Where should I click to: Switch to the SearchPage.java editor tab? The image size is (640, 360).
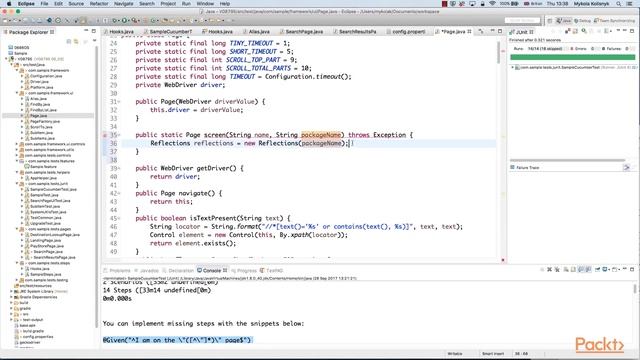301,31
